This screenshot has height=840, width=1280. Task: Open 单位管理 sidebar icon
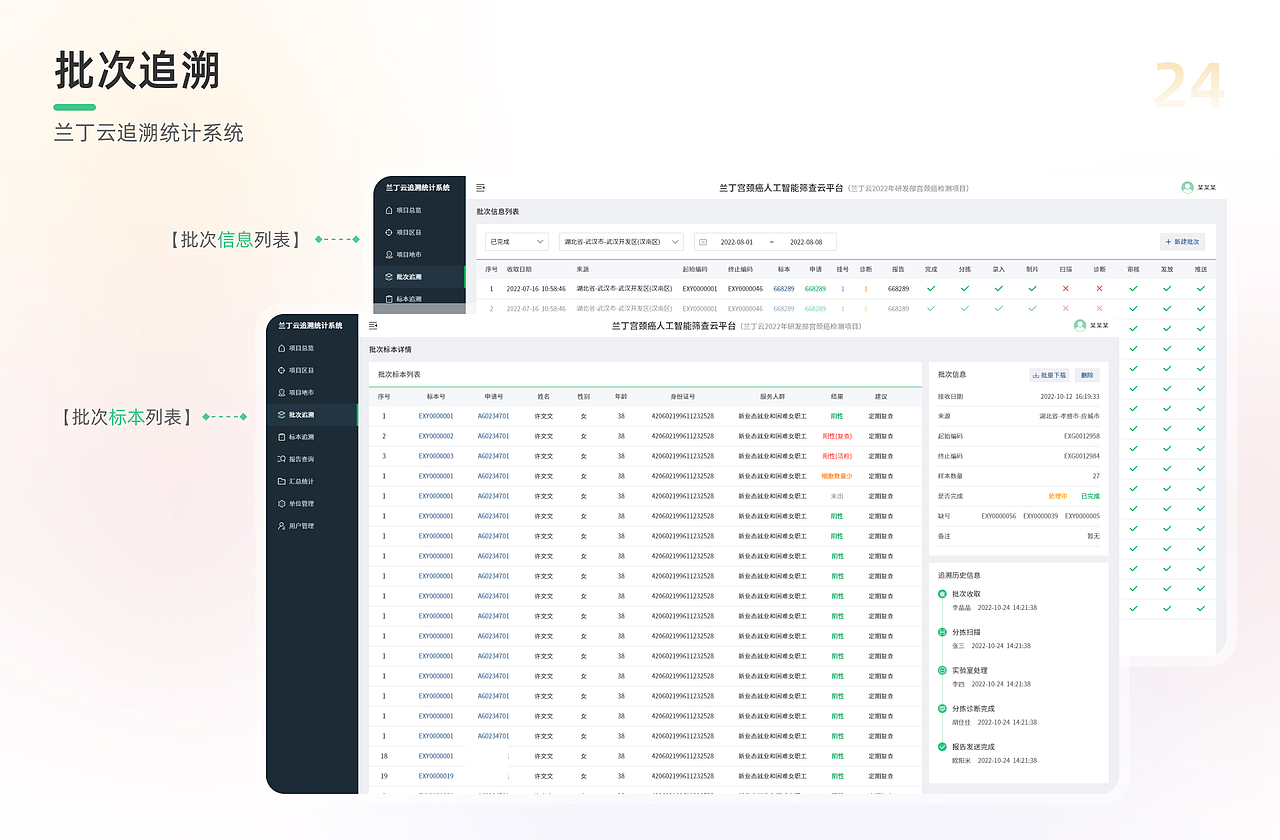point(281,504)
